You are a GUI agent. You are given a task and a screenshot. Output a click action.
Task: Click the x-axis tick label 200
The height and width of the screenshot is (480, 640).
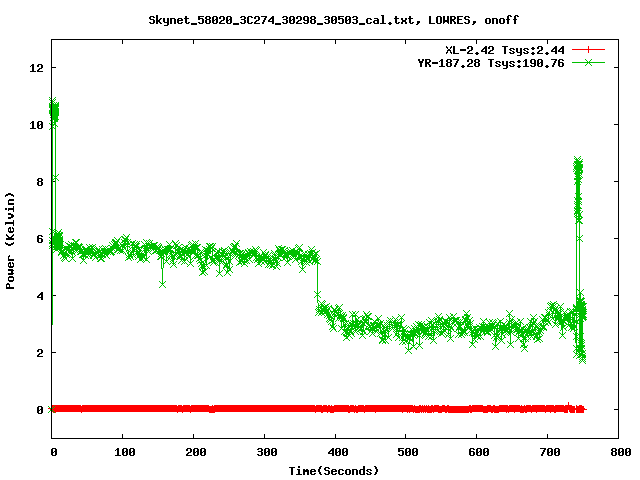pyautogui.click(x=196, y=452)
